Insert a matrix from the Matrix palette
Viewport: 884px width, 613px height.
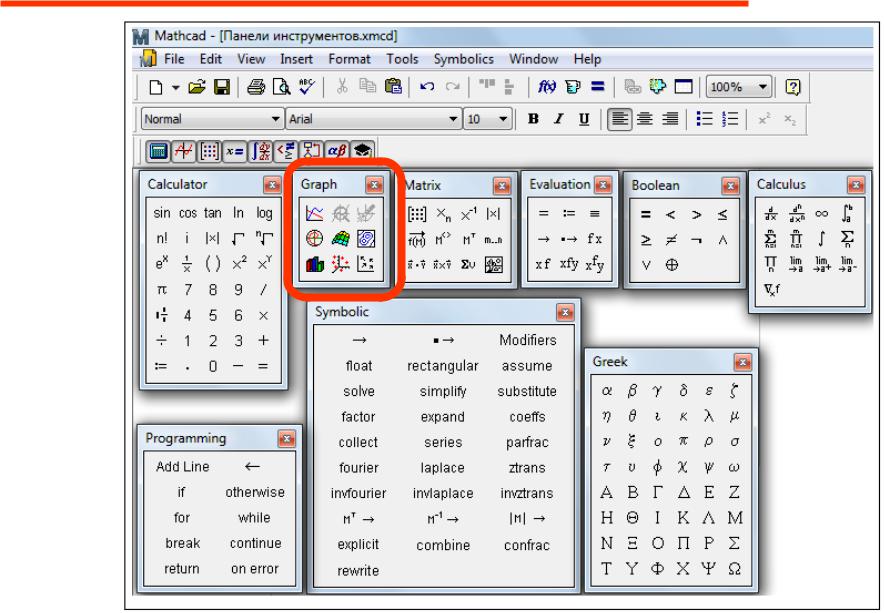(x=417, y=214)
